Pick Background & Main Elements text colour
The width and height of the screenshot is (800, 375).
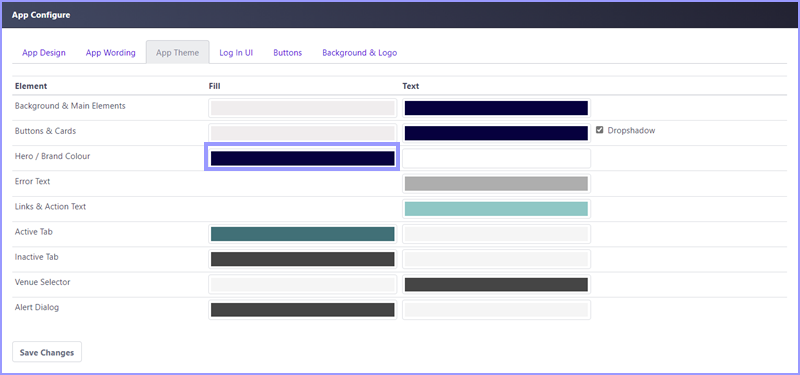pyautogui.click(x=496, y=108)
